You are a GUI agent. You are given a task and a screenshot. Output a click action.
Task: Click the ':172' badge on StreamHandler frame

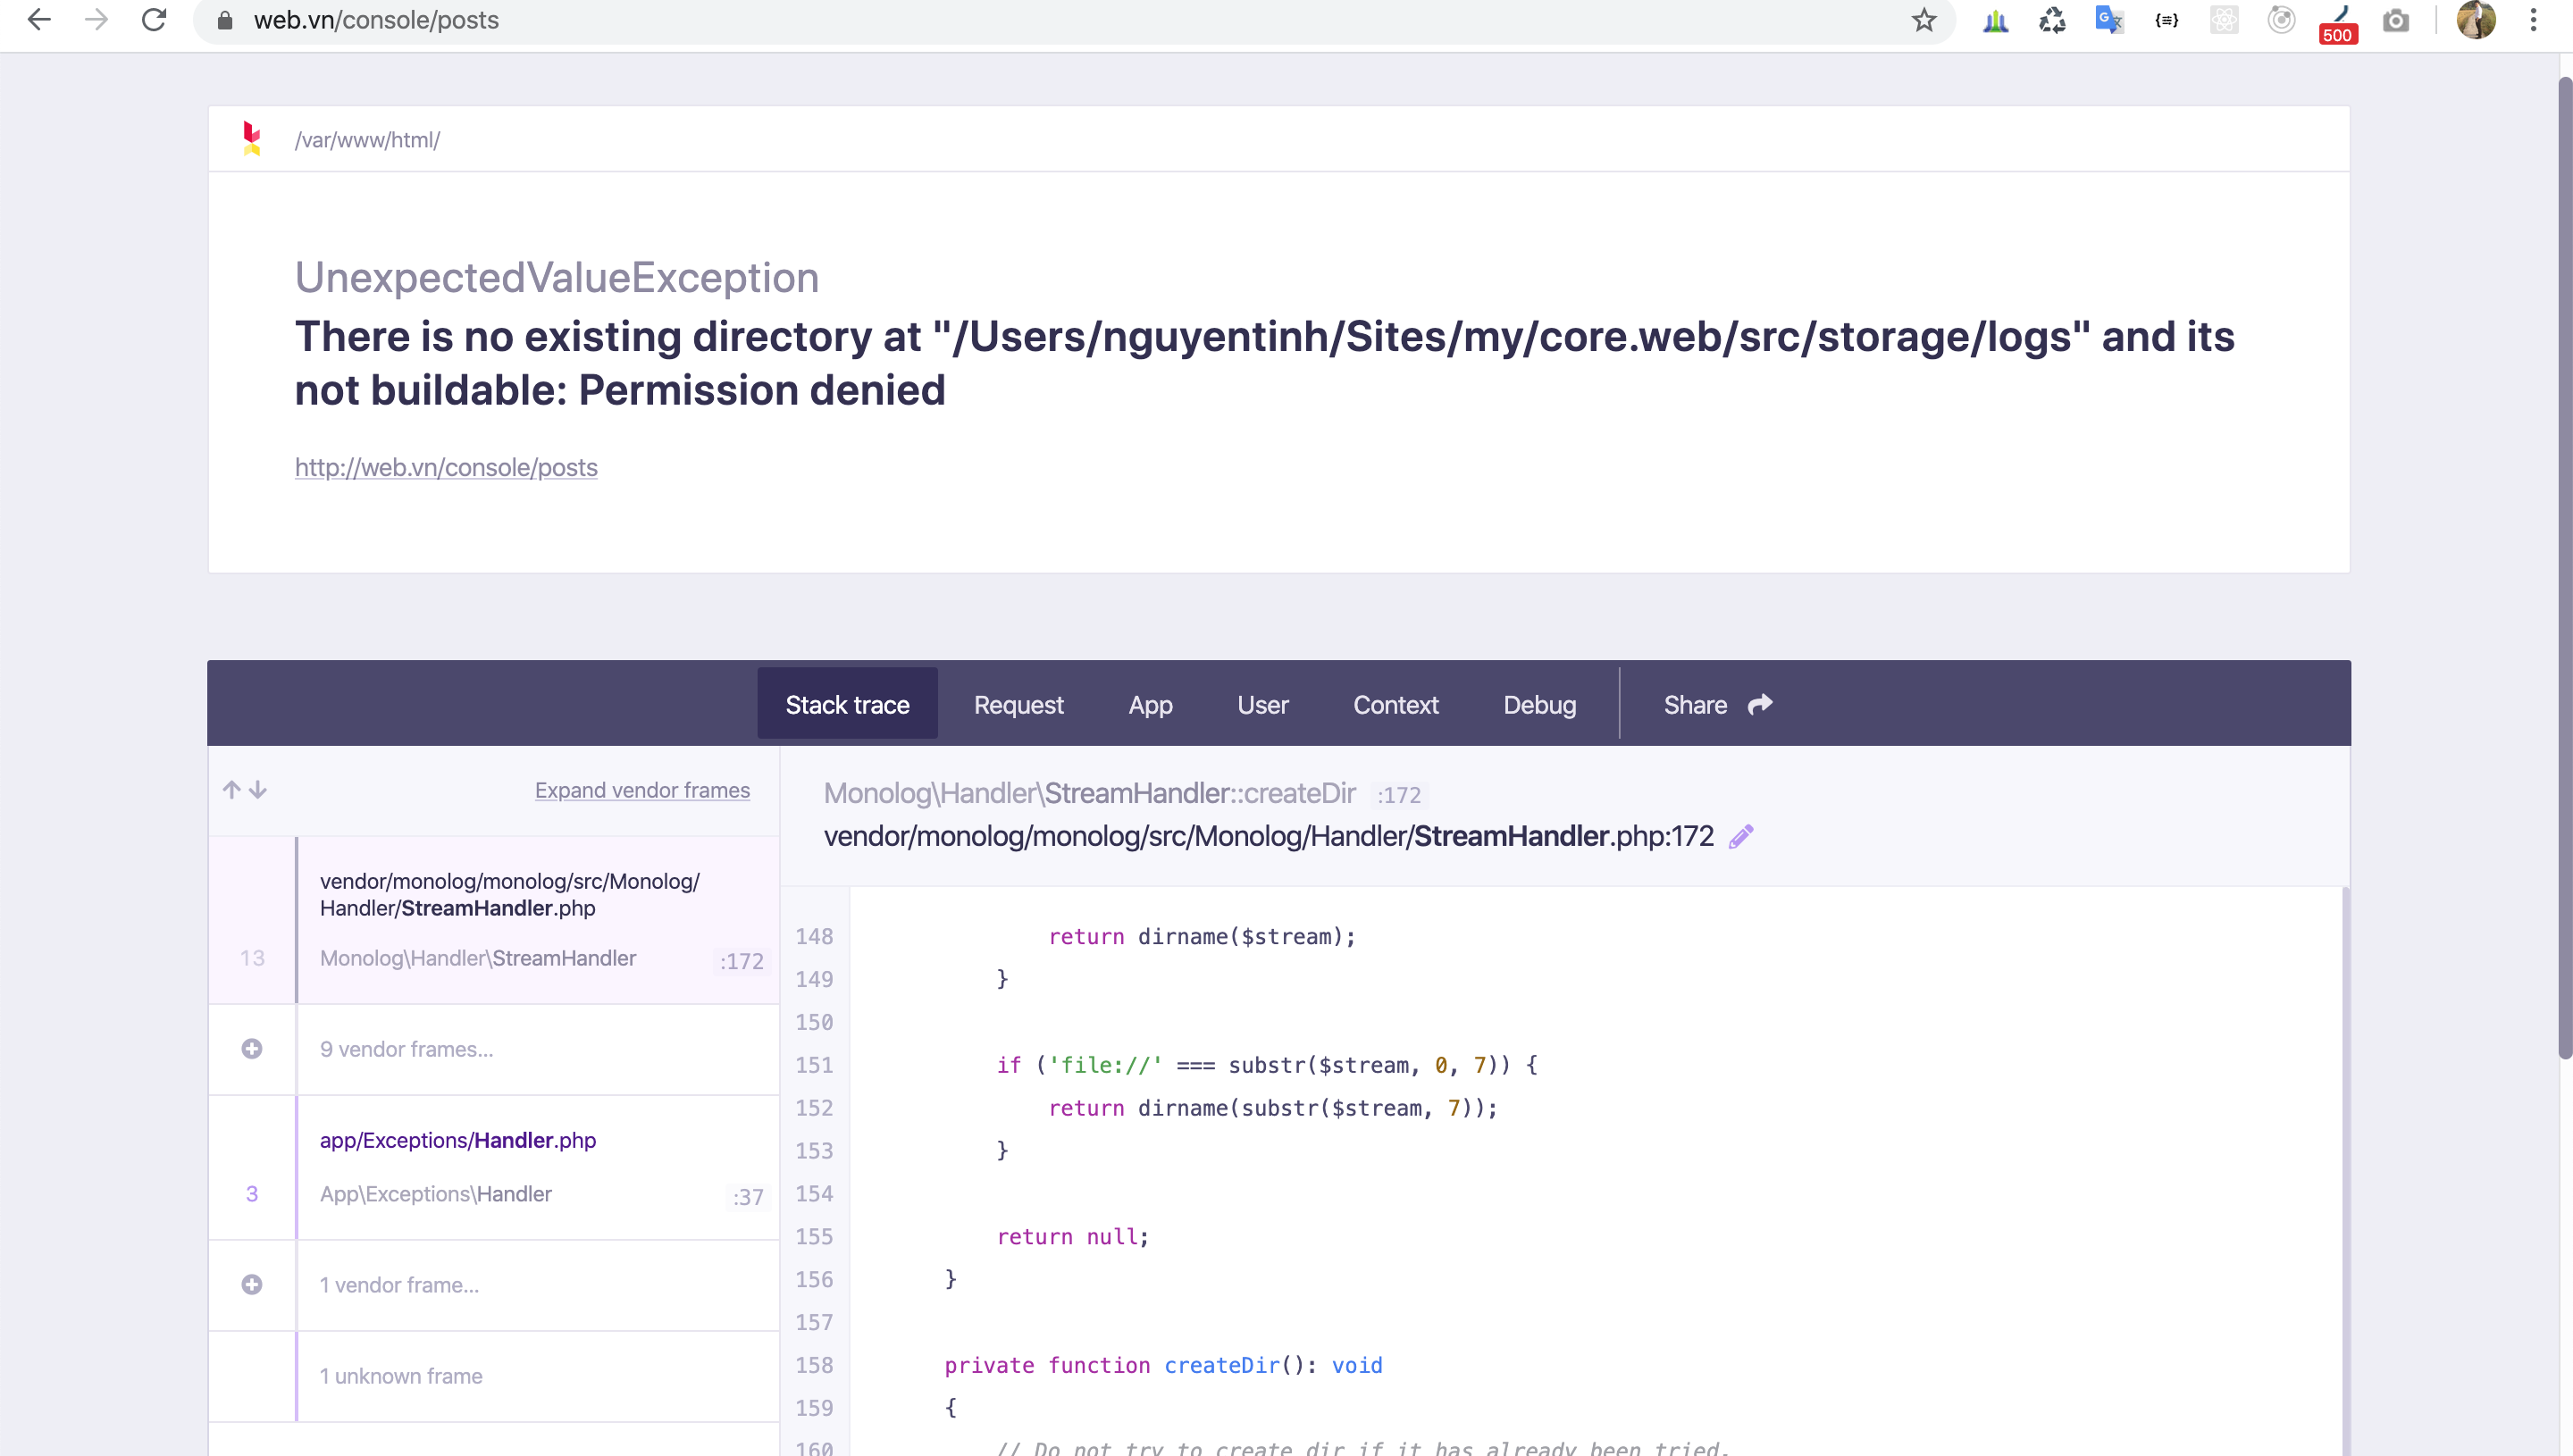[741, 960]
